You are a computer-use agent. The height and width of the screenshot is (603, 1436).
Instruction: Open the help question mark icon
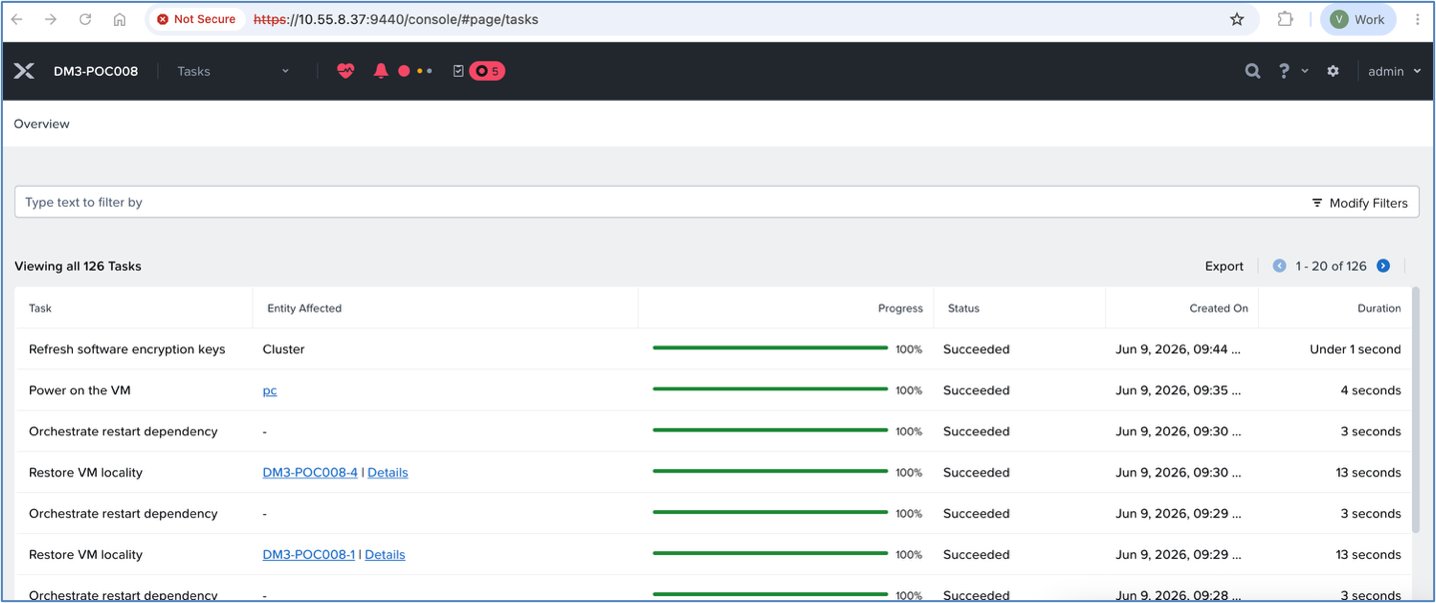click(1284, 71)
